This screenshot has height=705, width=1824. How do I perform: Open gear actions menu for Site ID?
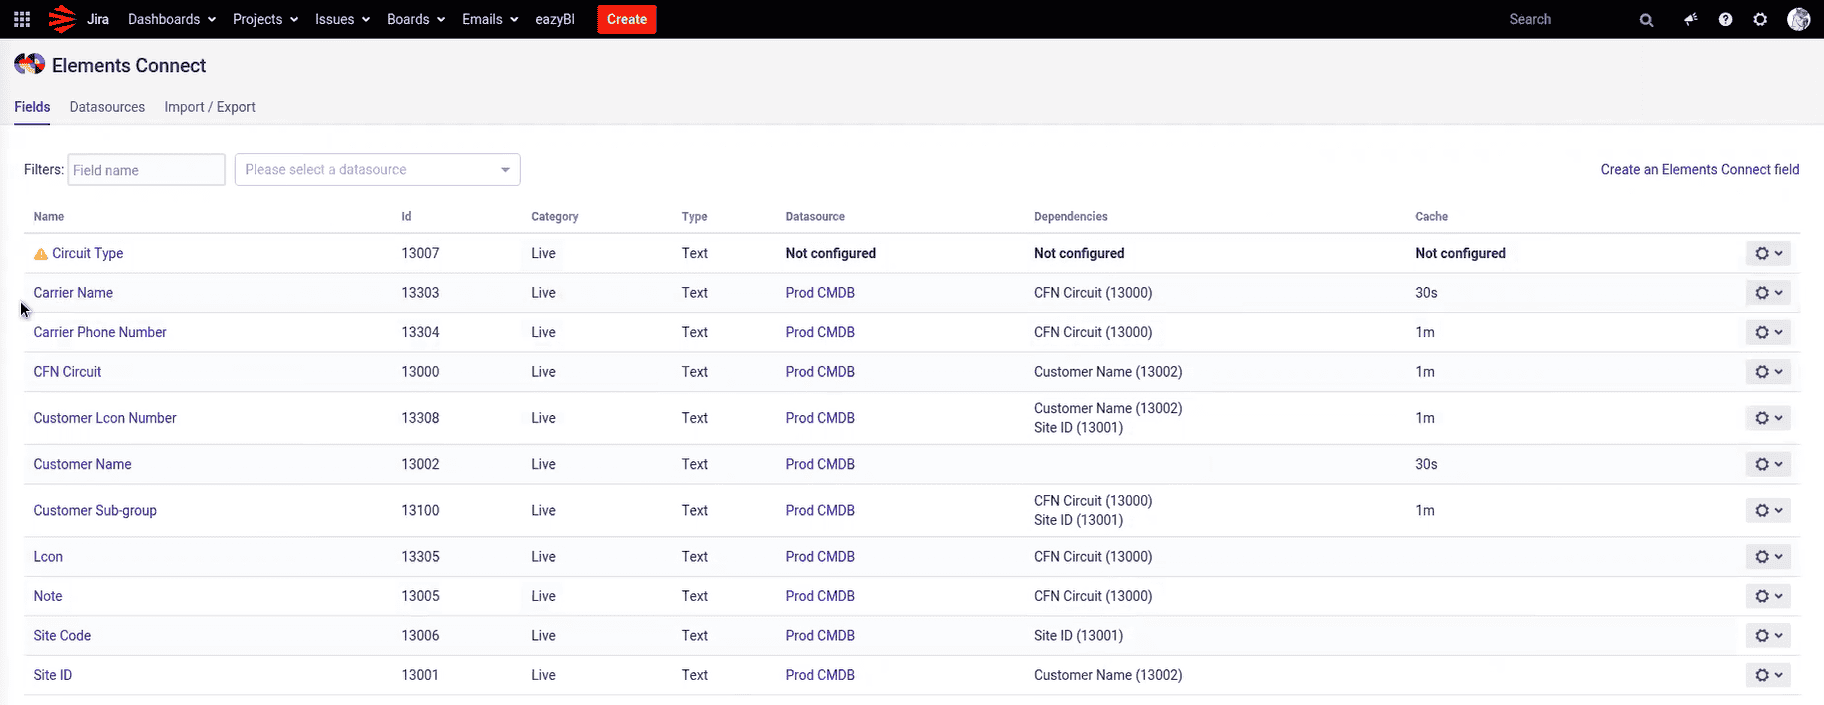(x=1767, y=675)
